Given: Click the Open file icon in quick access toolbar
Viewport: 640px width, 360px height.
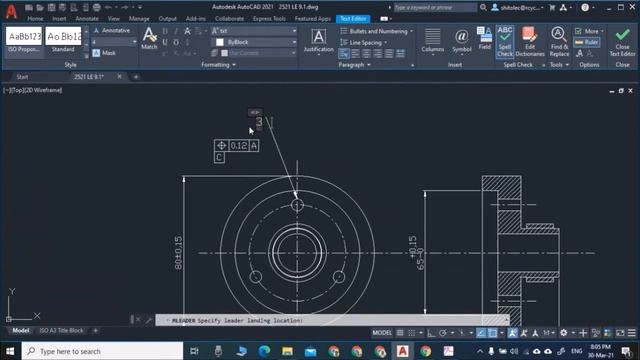Looking at the screenshot, I should (x=40, y=7).
